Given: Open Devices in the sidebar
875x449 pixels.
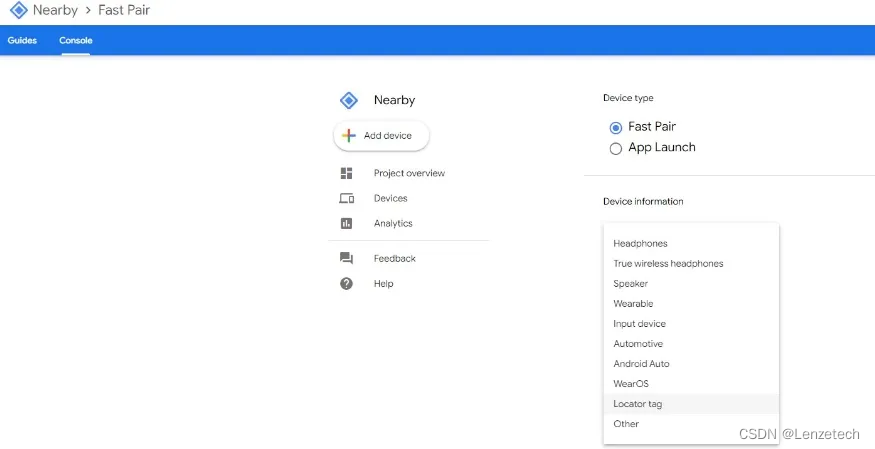Looking at the screenshot, I should [x=391, y=198].
